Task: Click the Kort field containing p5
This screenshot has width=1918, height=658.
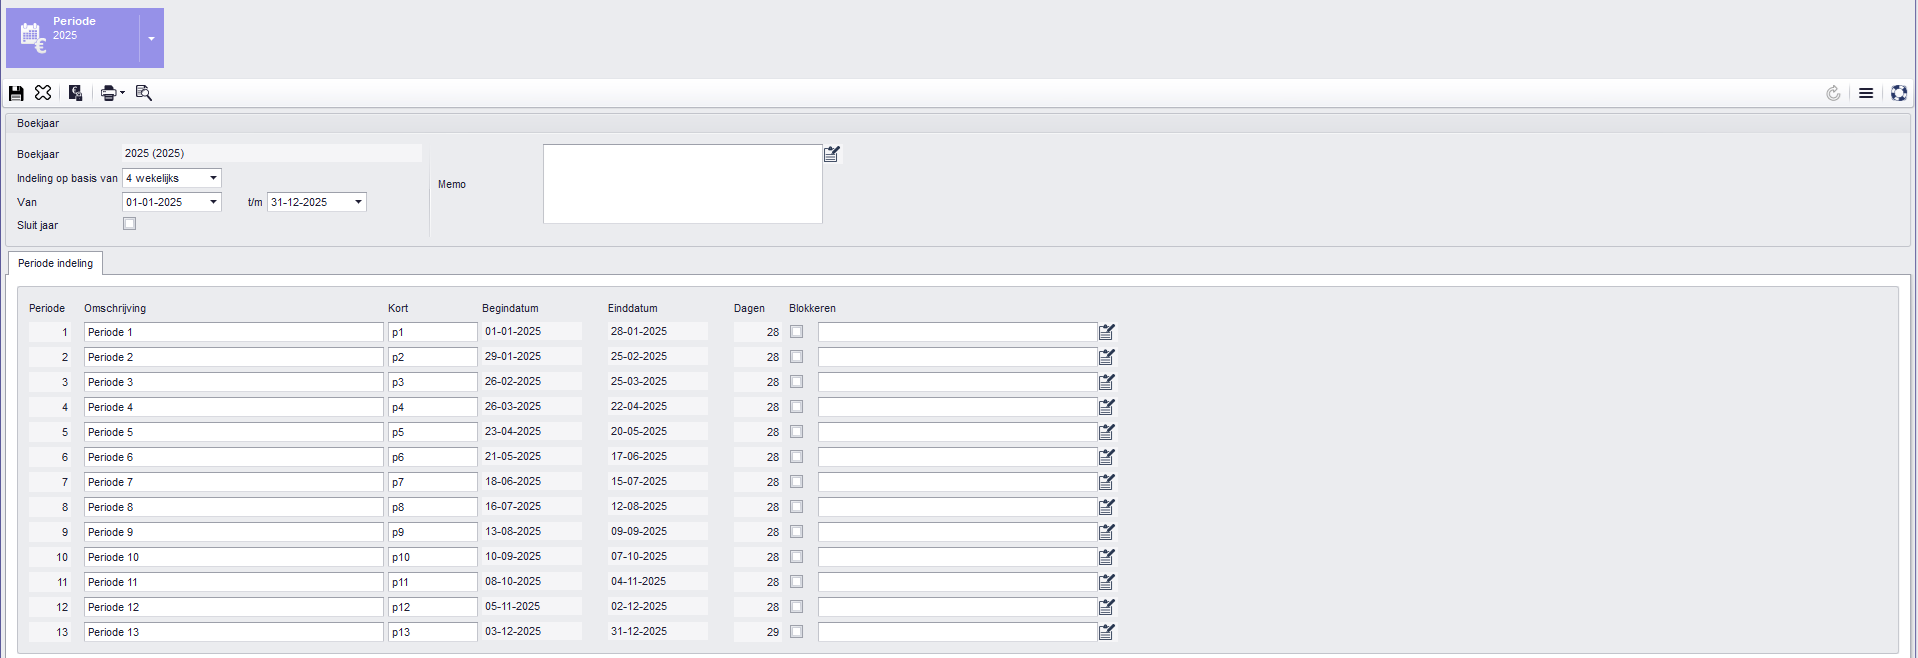Action: click(x=432, y=432)
